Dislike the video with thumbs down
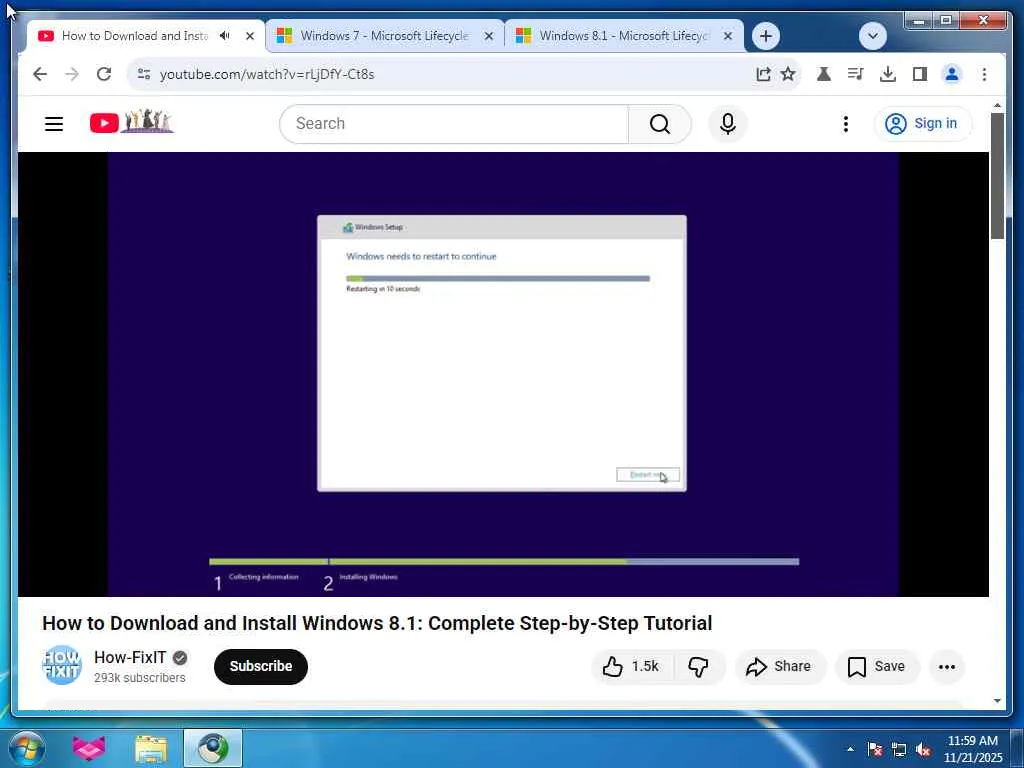 point(699,666)
